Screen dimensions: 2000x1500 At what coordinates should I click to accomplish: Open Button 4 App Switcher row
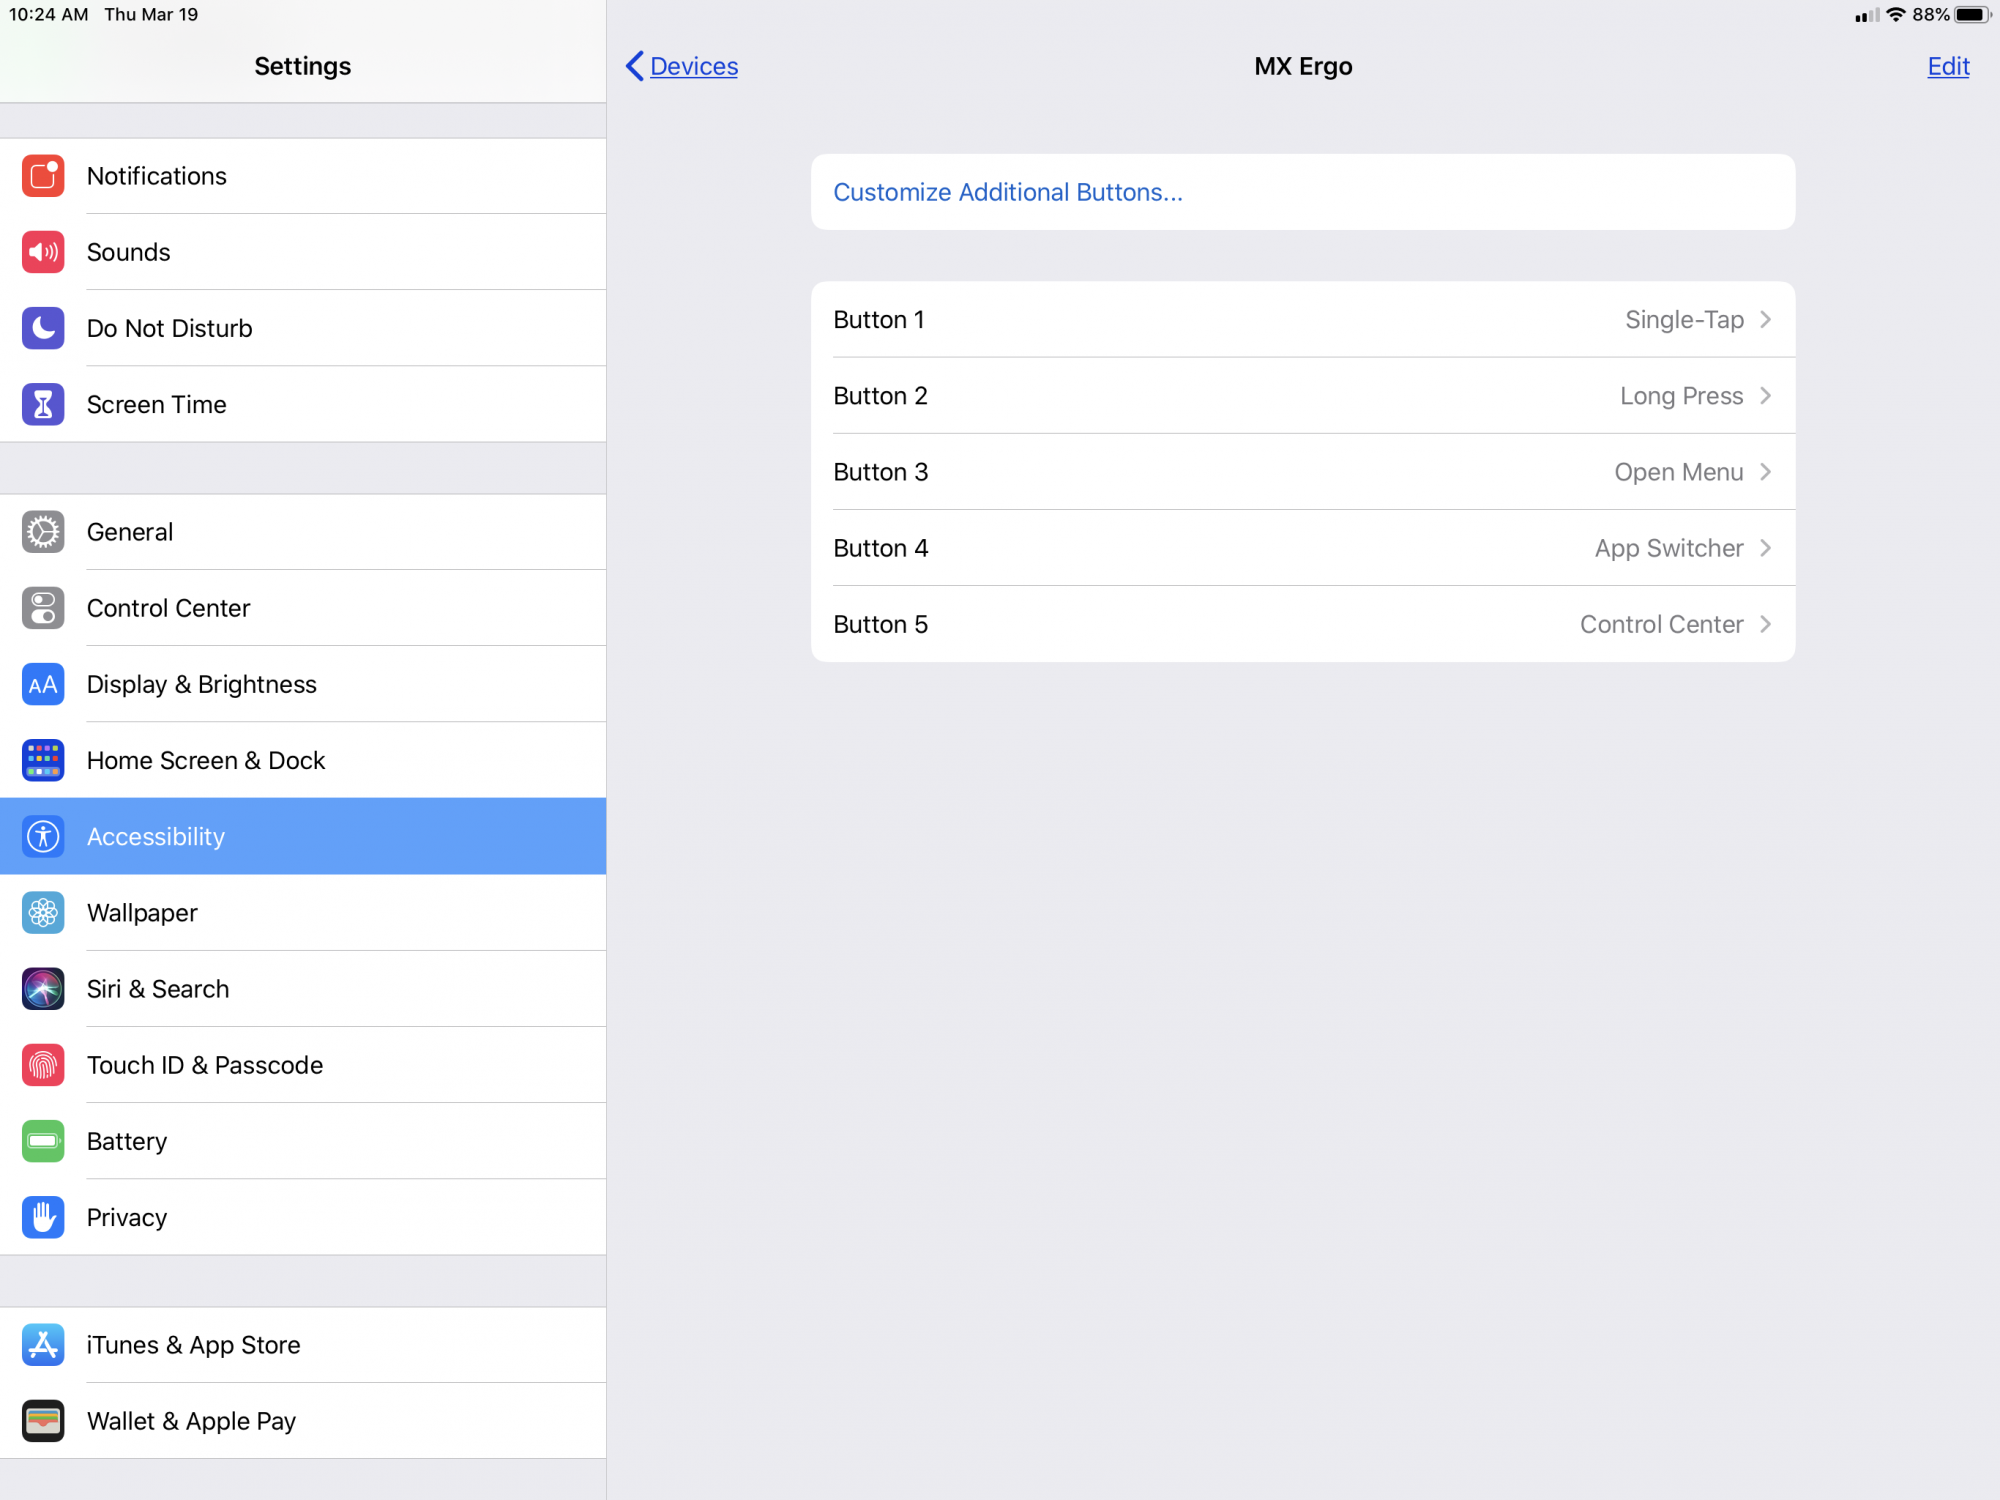[1302, 548]
